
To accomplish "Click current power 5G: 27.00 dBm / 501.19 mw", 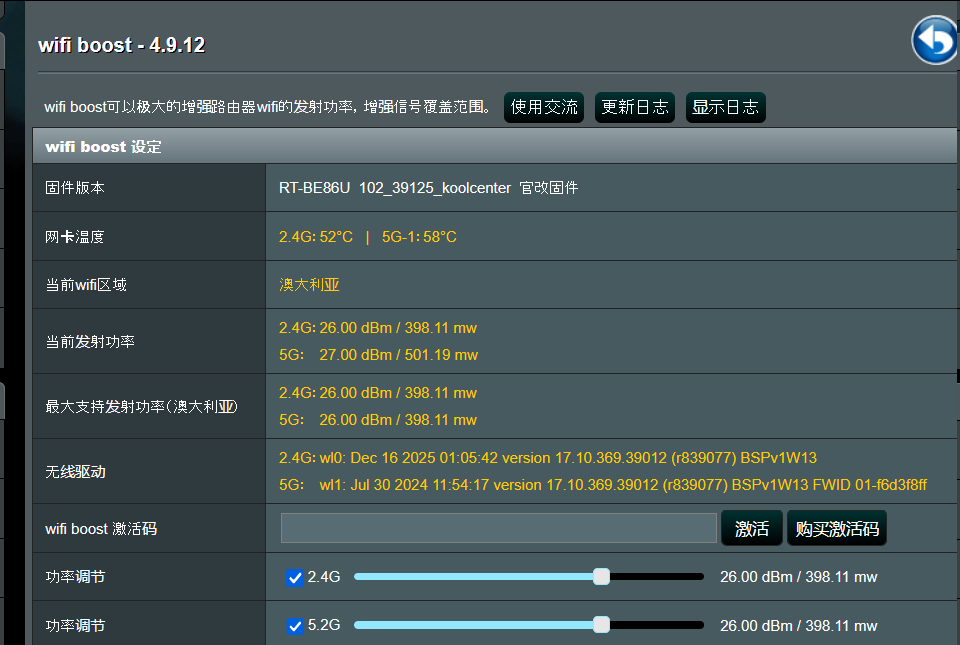I will [378, 355].
